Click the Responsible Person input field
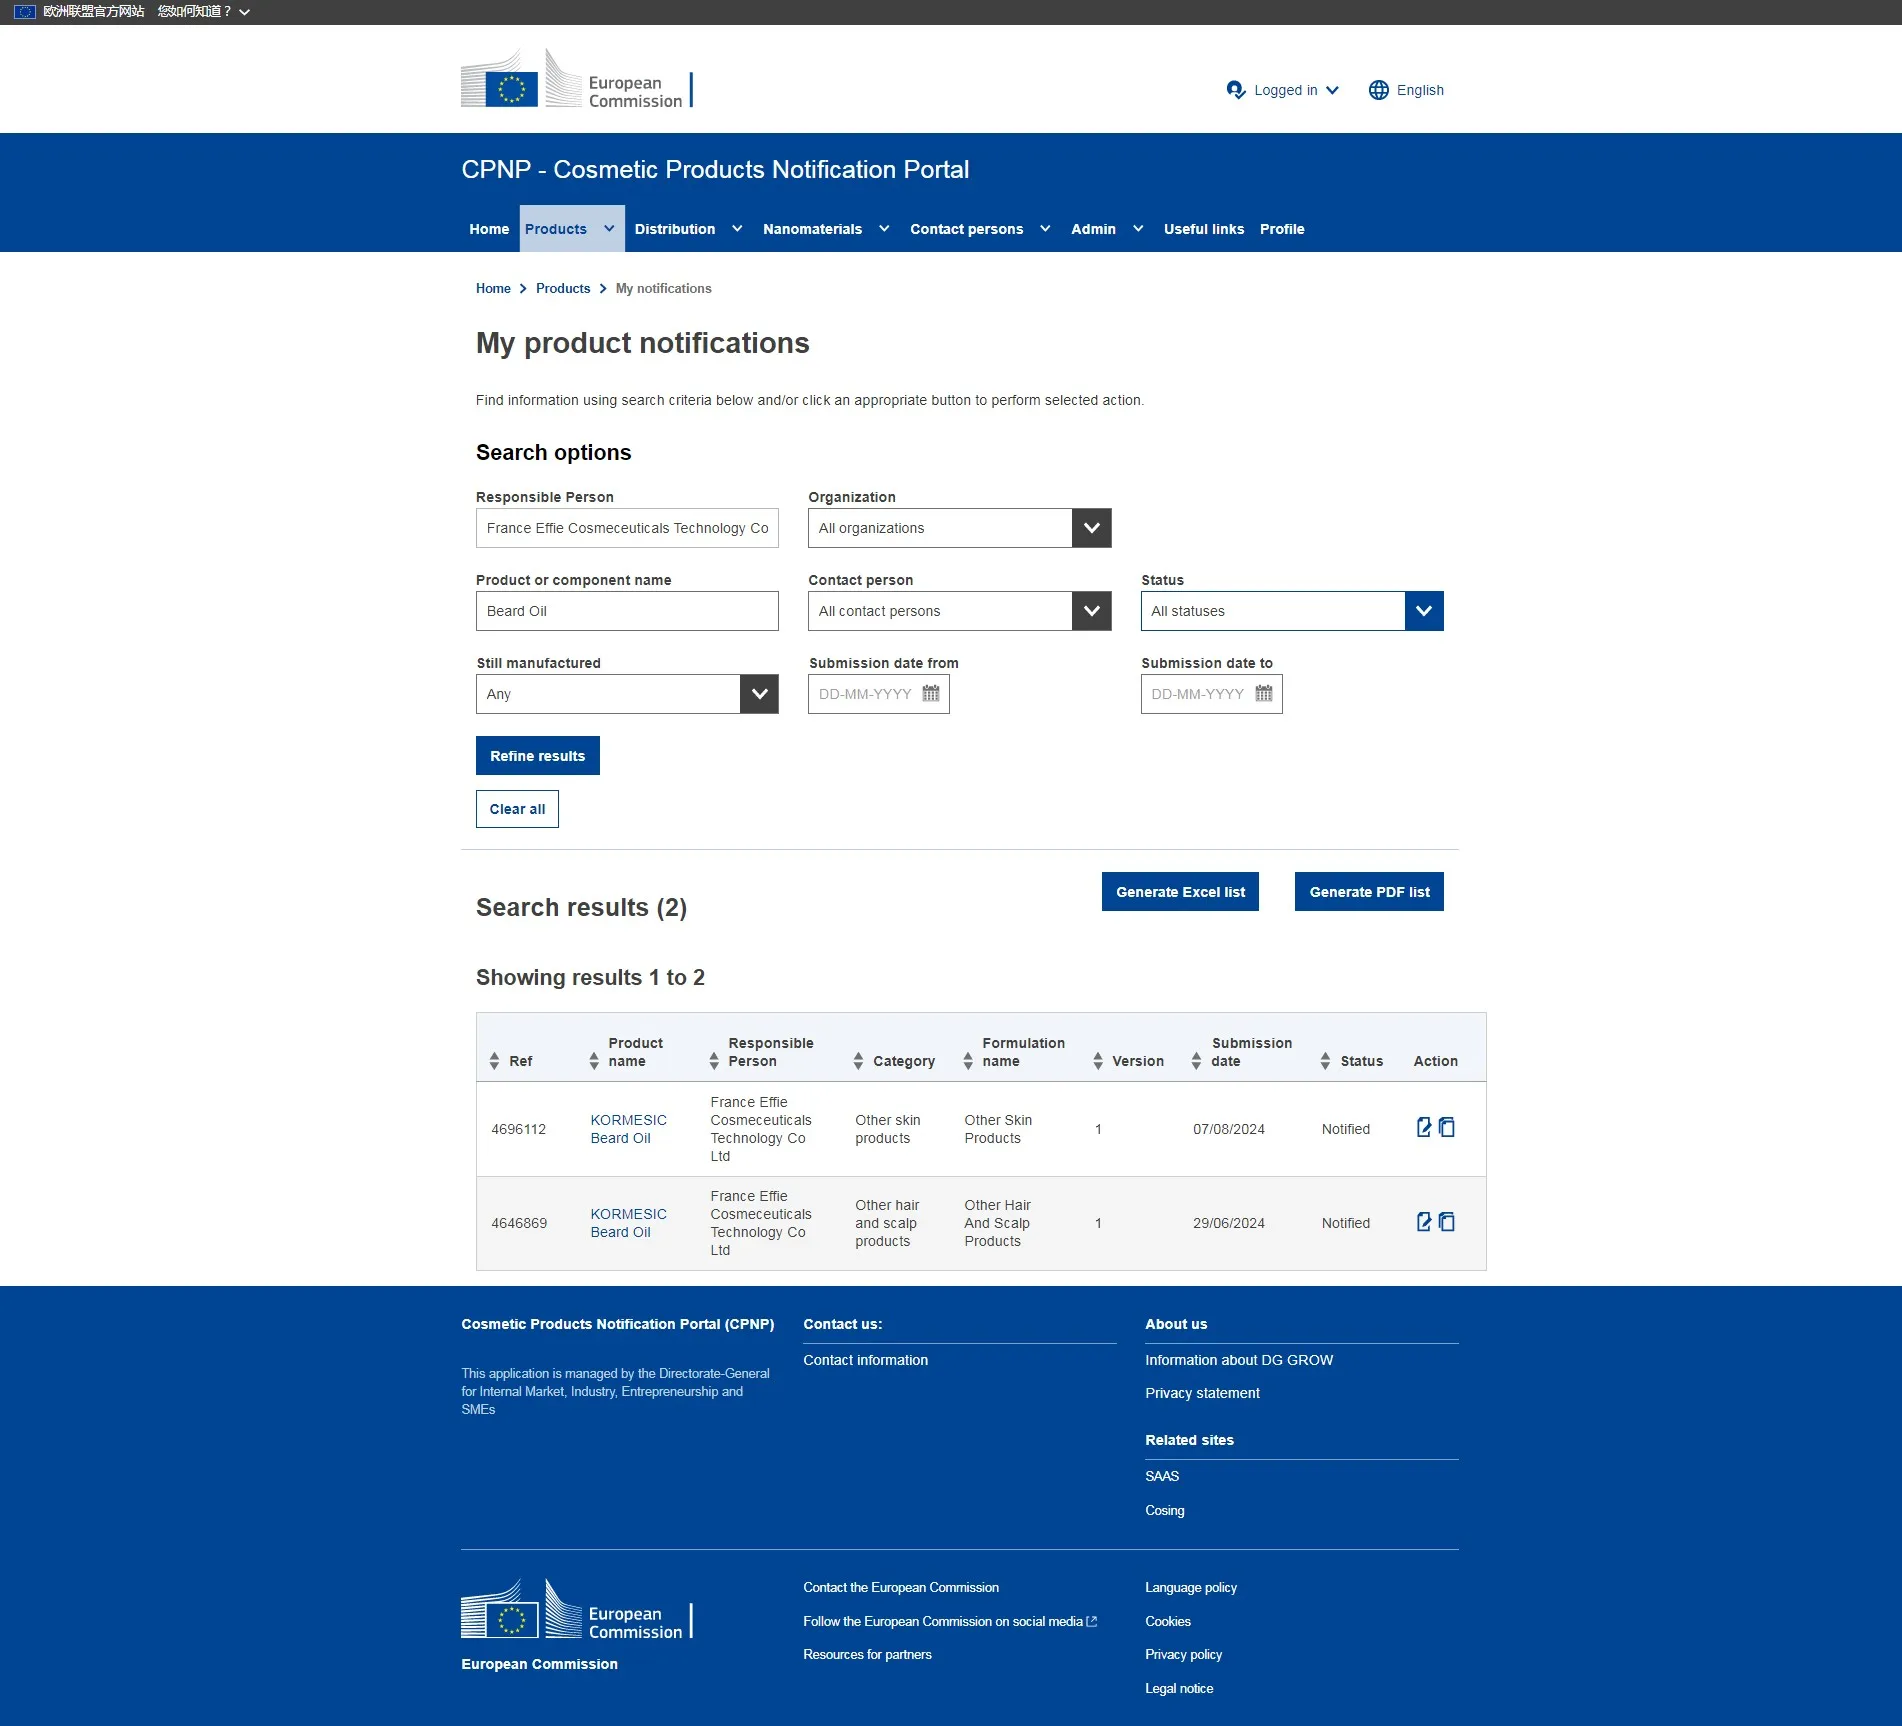The height and width of the screenshot is (1726, 1902). [627, 528]
